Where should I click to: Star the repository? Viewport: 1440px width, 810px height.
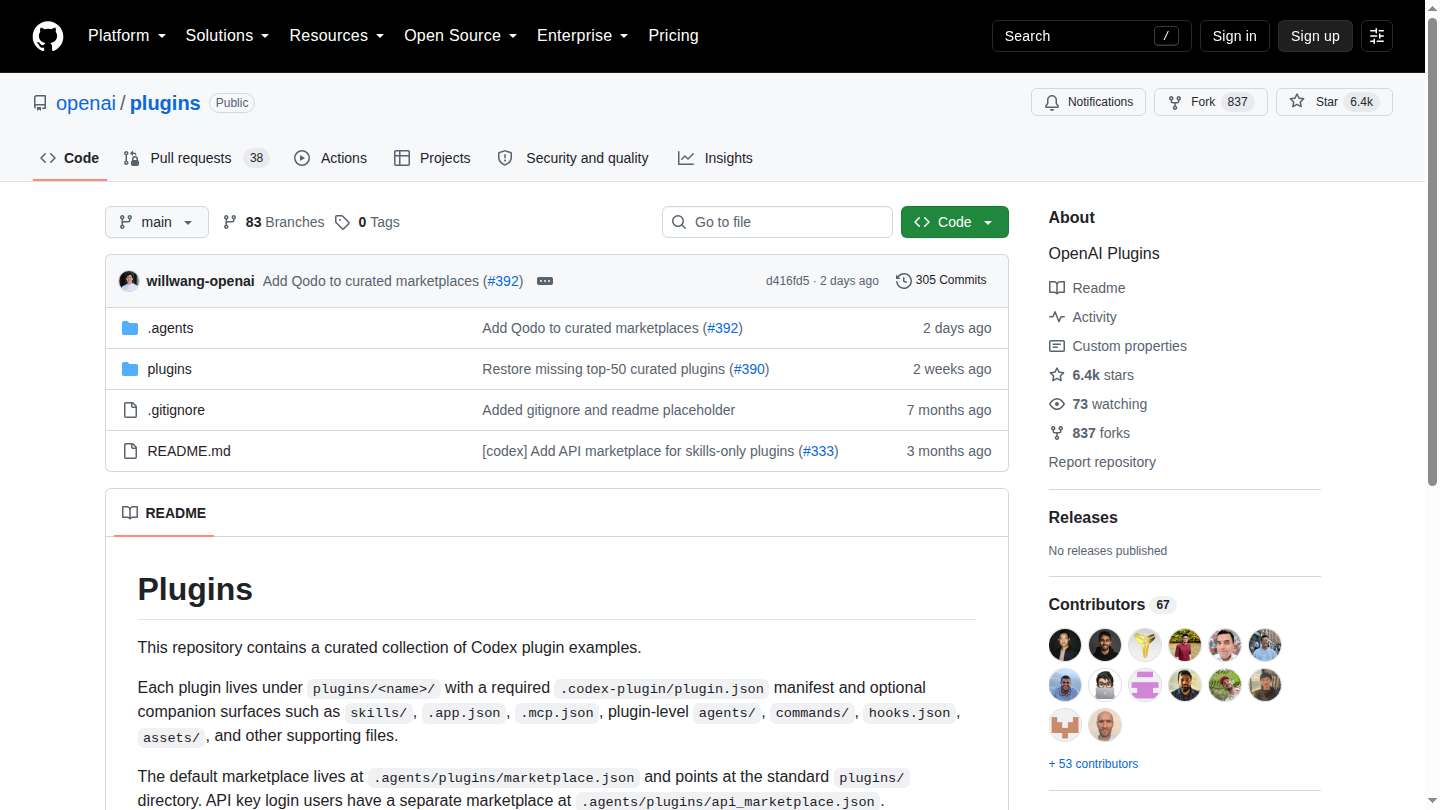pos(1334,102)
